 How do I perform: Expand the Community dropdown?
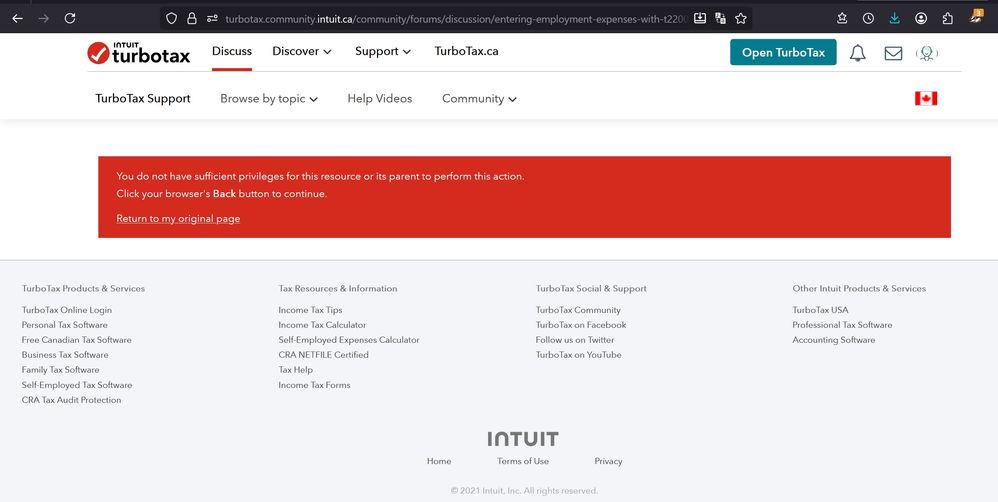[479, 98]
